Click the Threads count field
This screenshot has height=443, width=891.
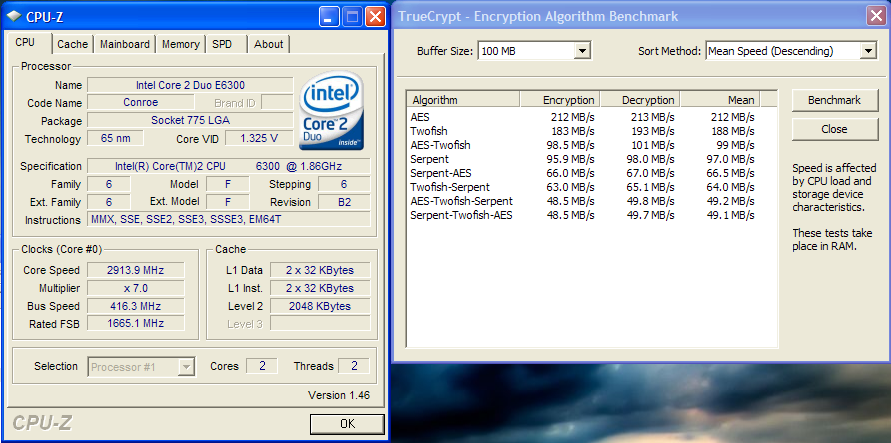354,366
